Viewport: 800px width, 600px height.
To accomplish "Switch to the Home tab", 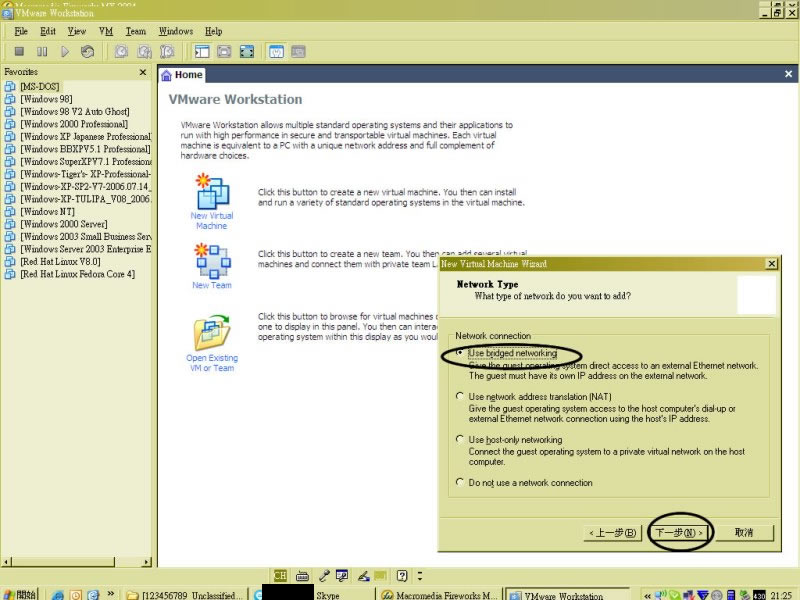I will pos(182,75).
